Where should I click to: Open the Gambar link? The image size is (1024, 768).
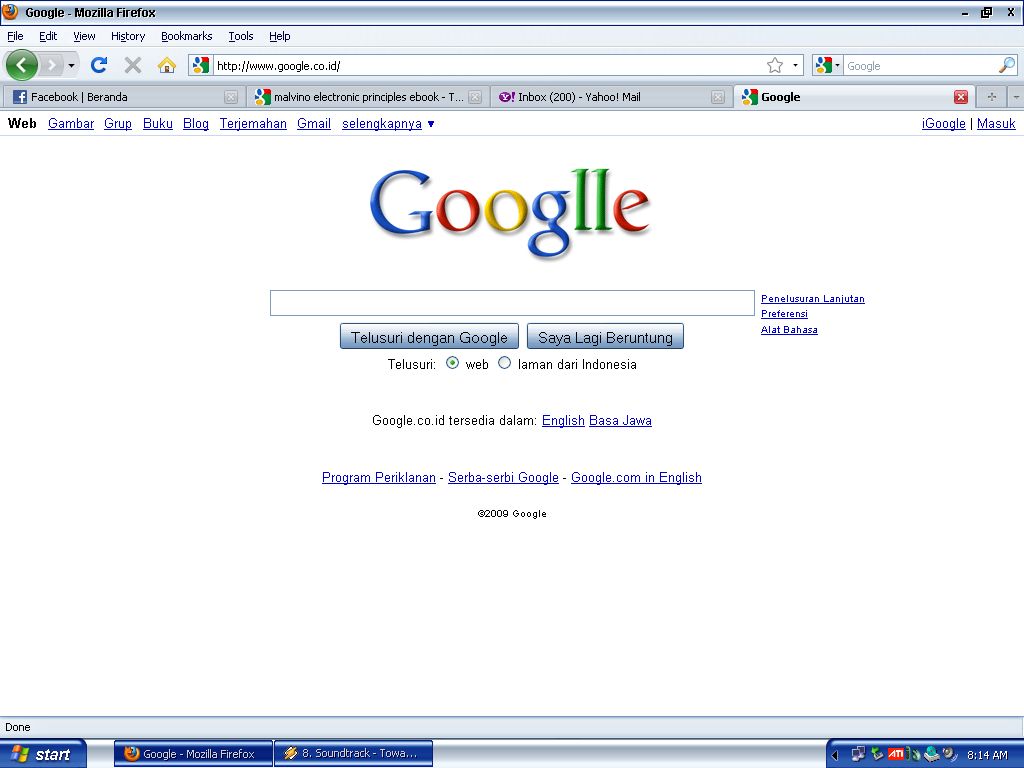71,123
